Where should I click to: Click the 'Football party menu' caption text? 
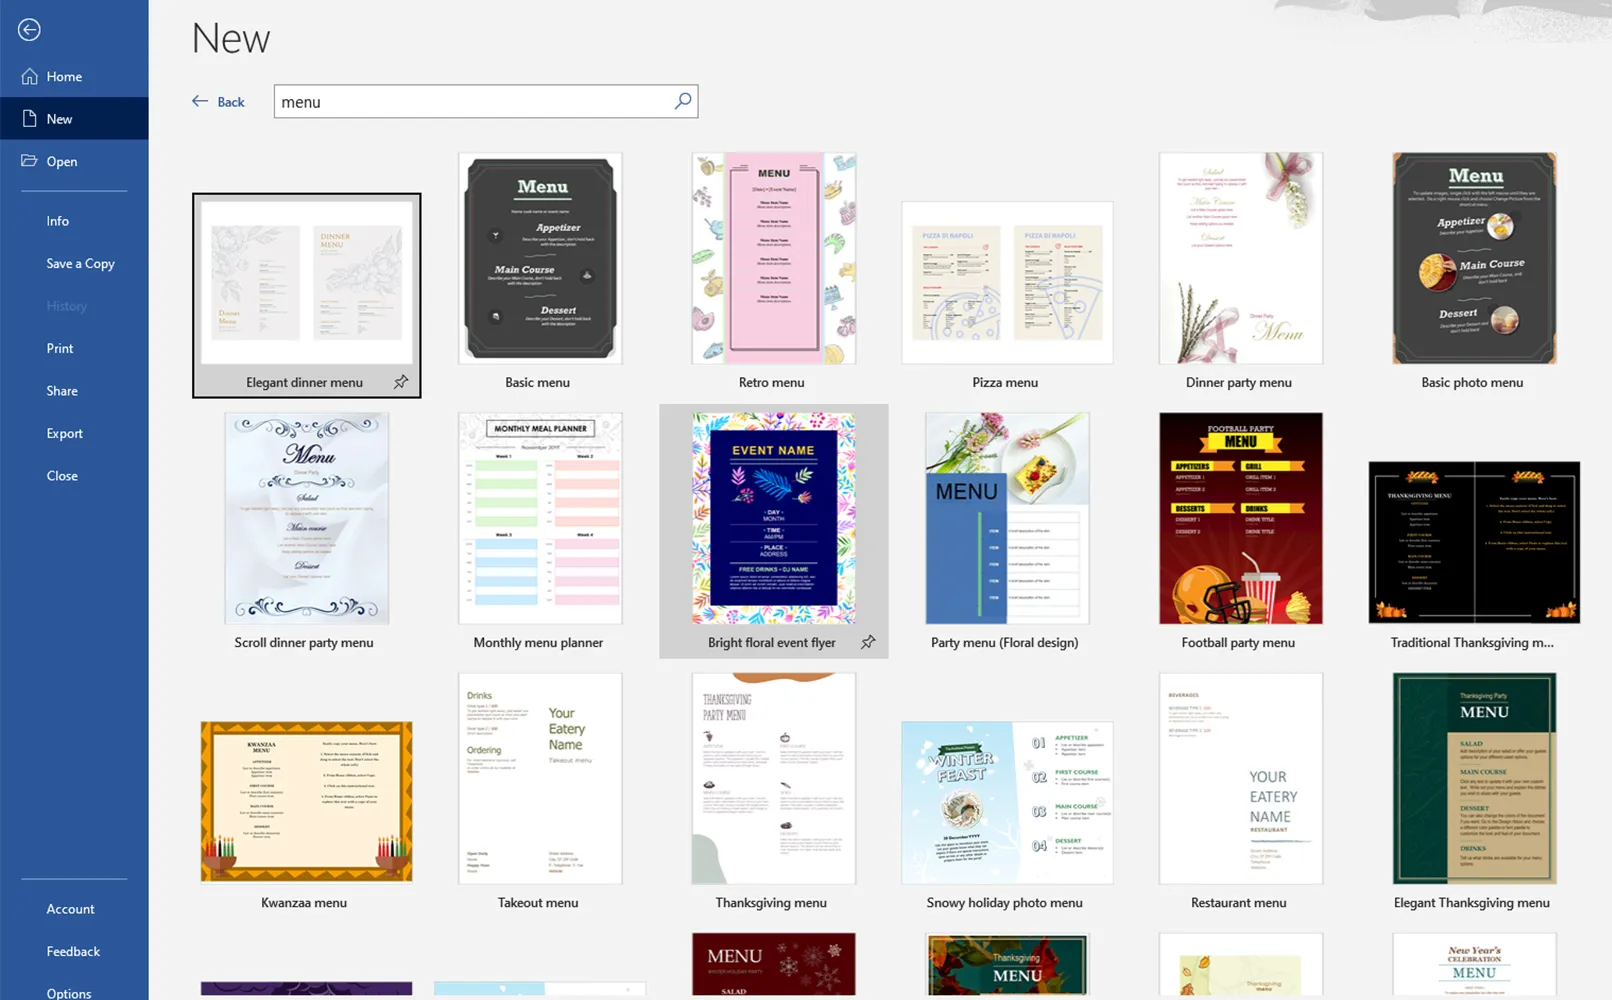pyautogui.click(x=1238, y=642)
